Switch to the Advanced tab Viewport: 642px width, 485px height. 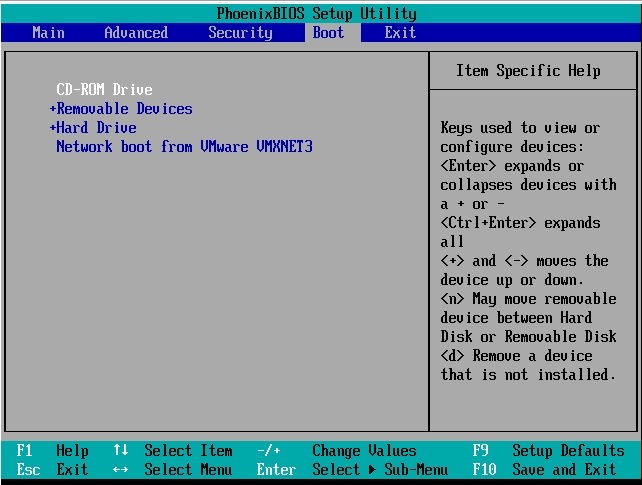point(136,33)
